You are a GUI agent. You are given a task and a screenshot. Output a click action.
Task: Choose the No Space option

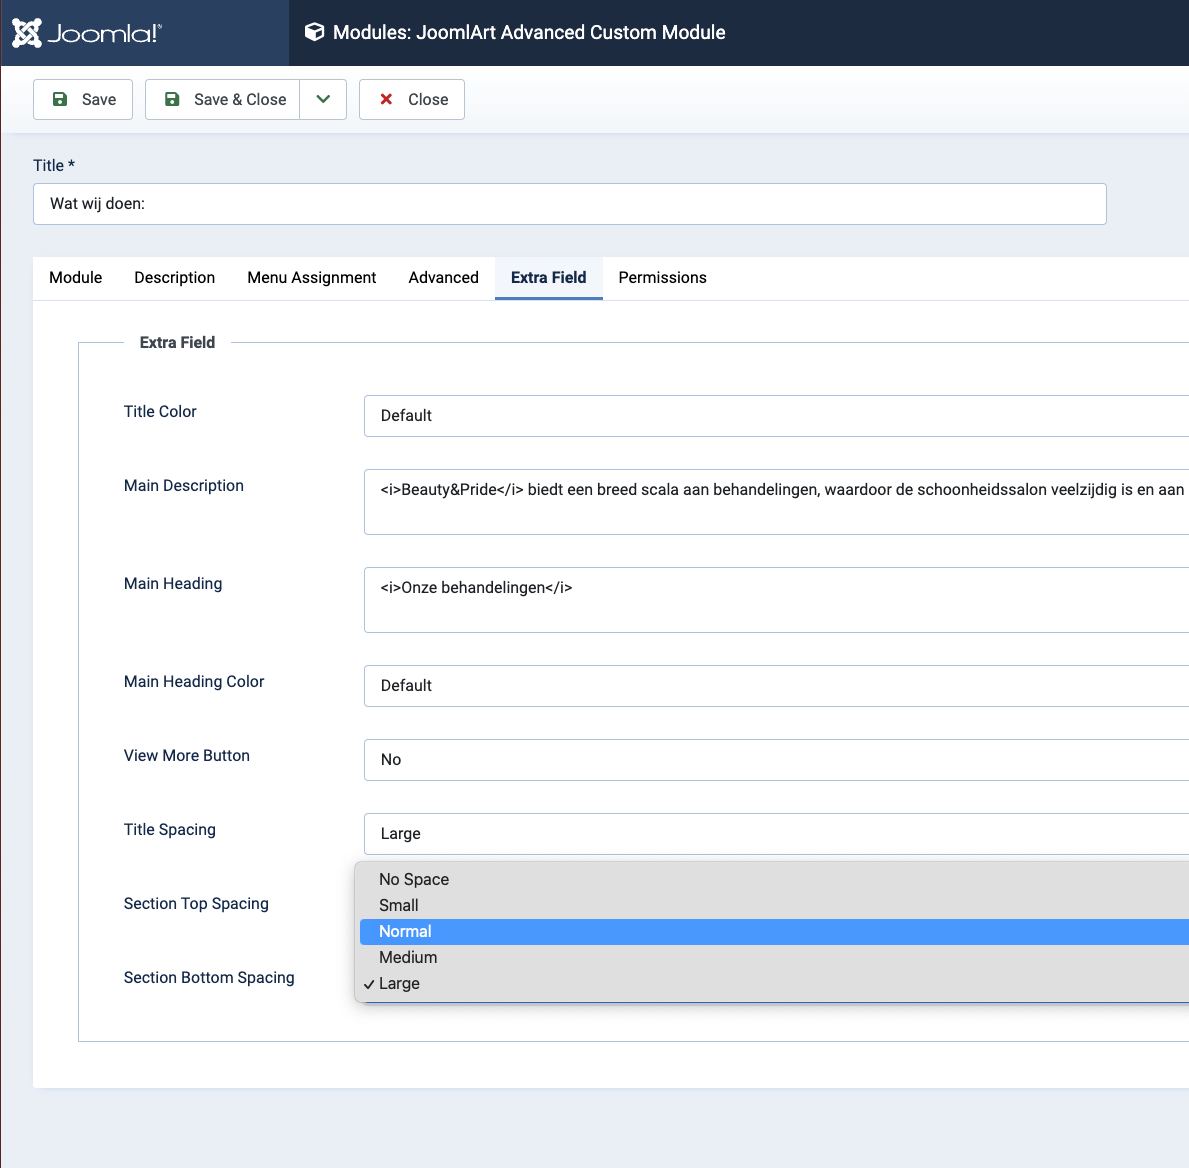[x=414, y=879]
